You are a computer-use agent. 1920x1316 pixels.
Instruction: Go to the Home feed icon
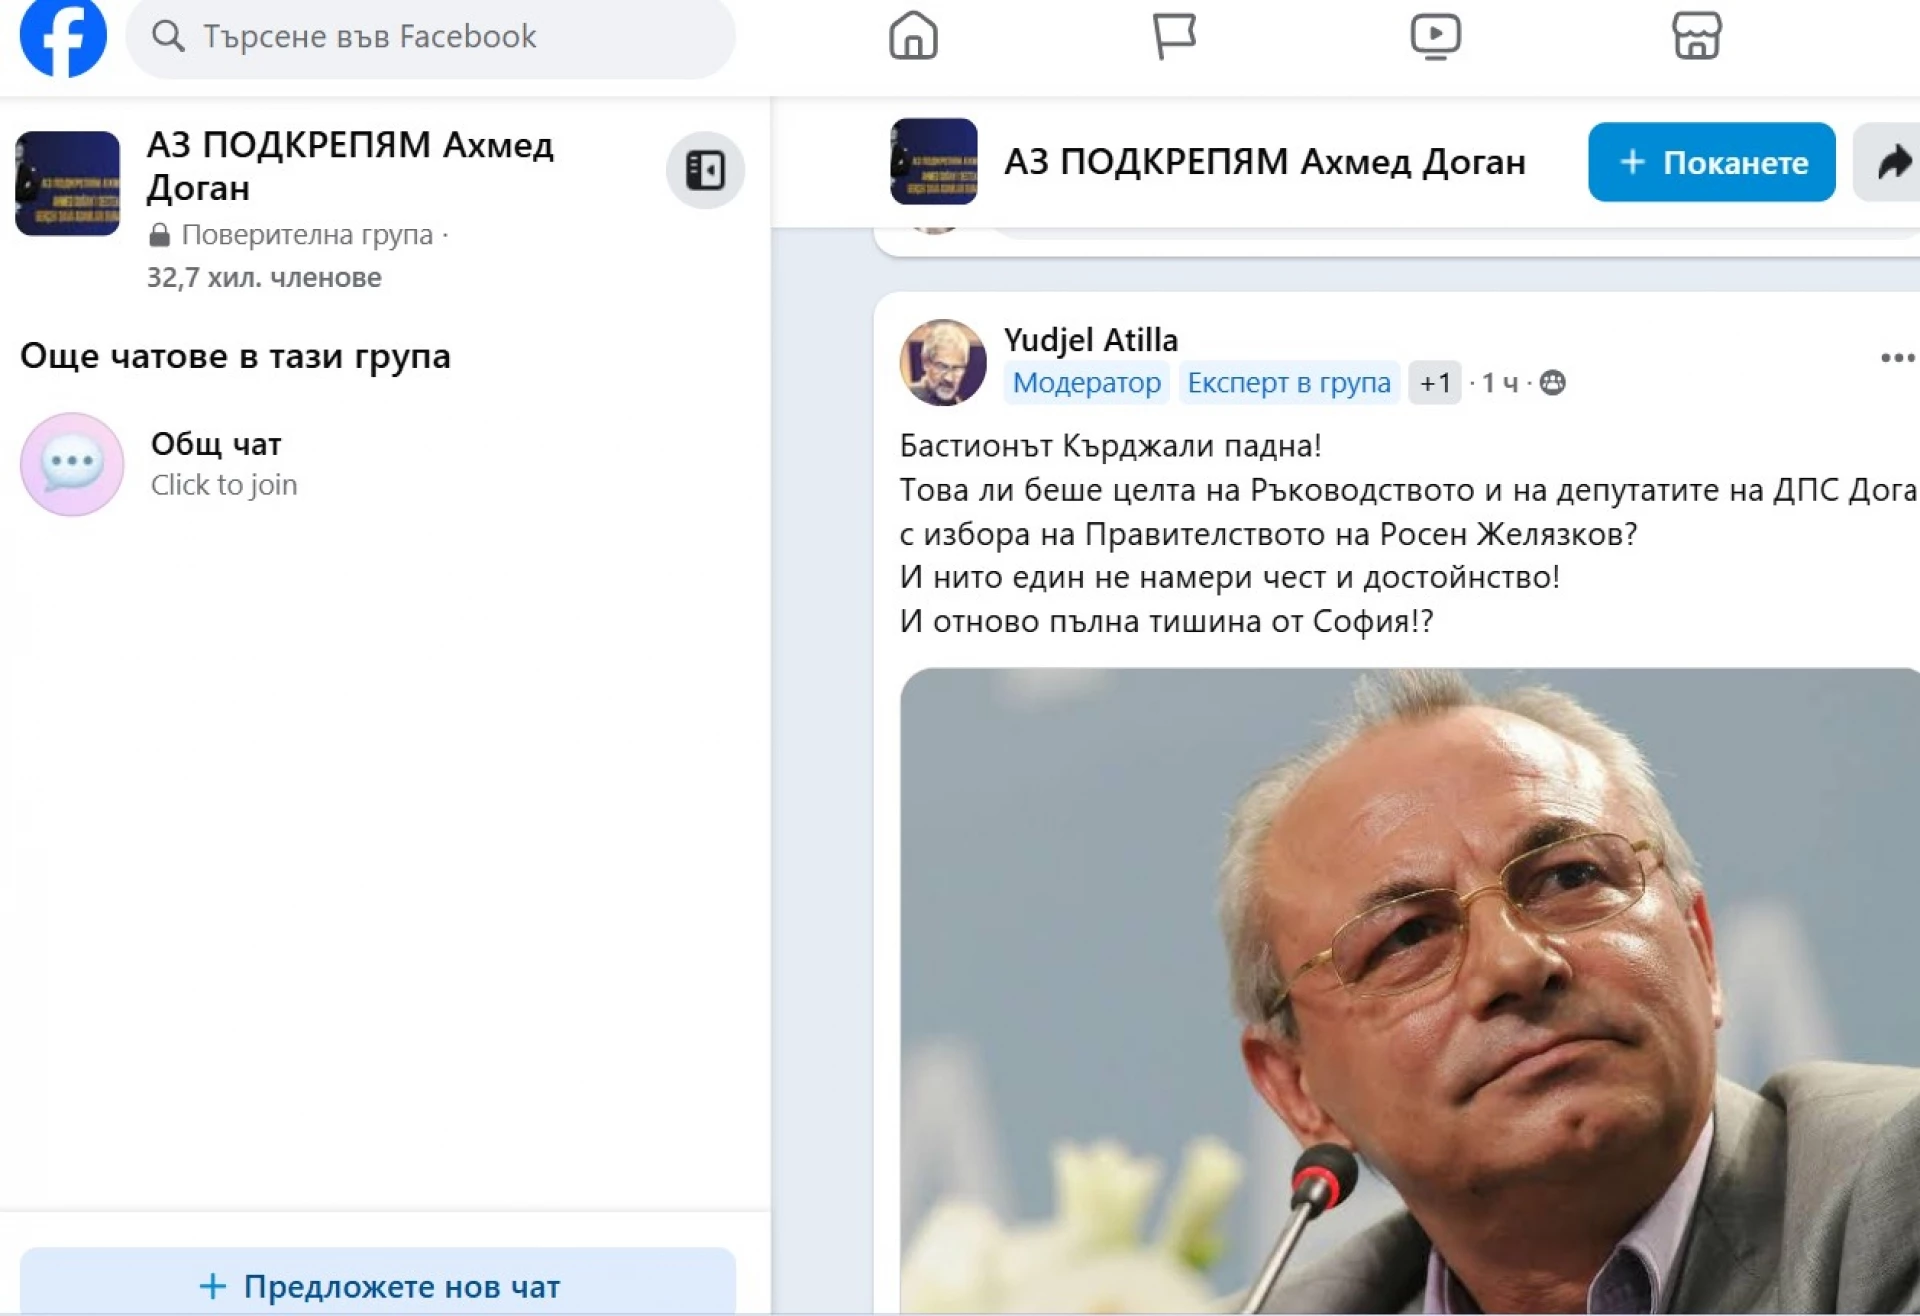(913, 36)
